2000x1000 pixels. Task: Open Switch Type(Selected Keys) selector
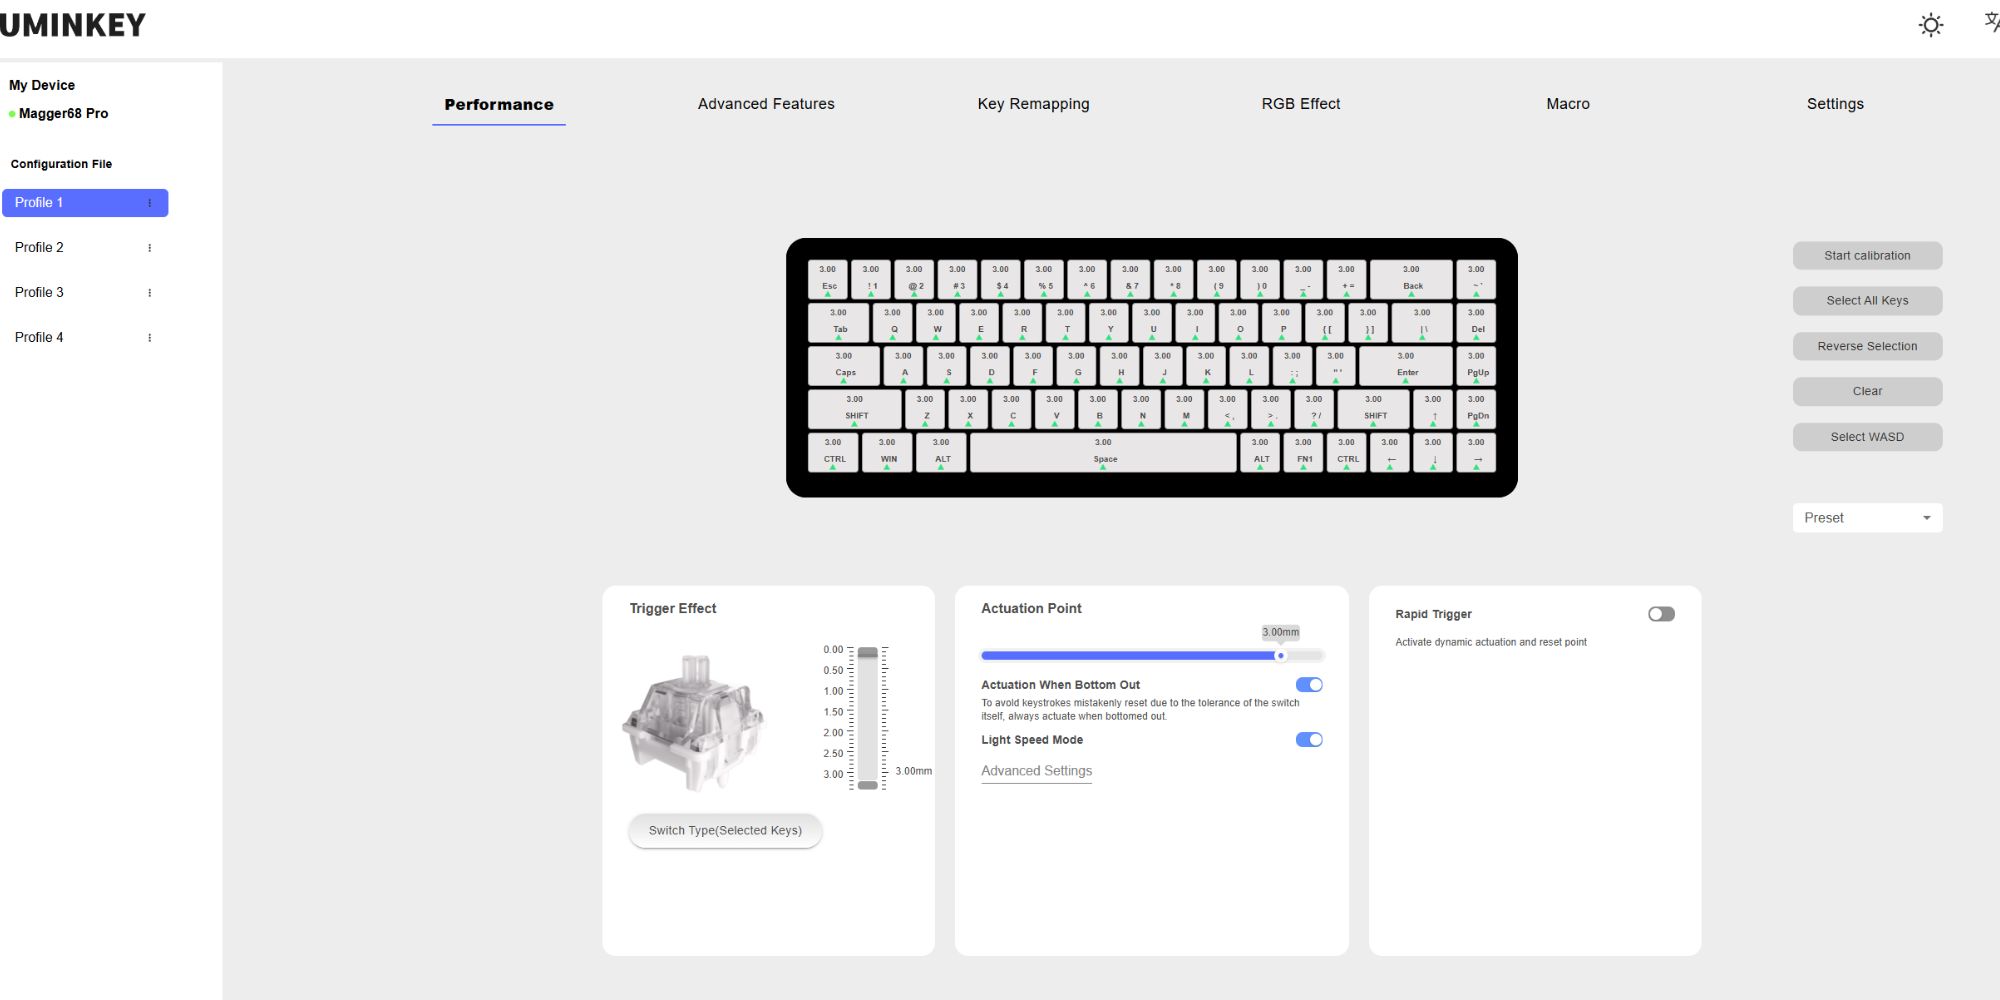(x=725, y=831)
